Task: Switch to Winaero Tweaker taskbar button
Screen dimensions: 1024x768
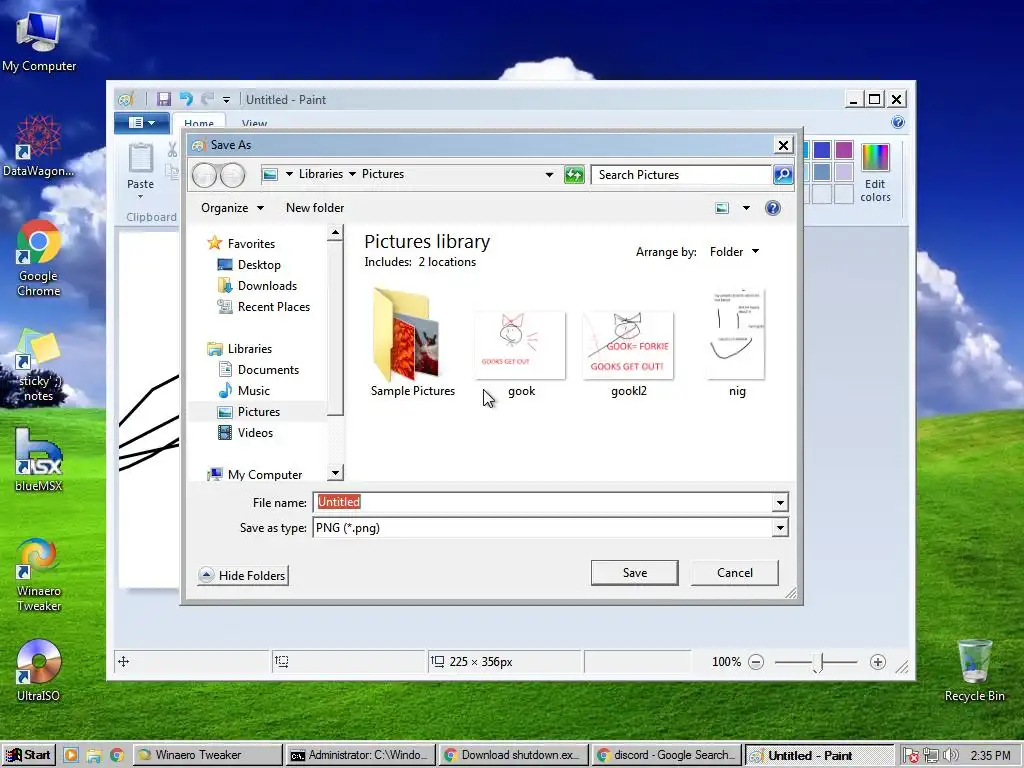Action: point(208,755)
